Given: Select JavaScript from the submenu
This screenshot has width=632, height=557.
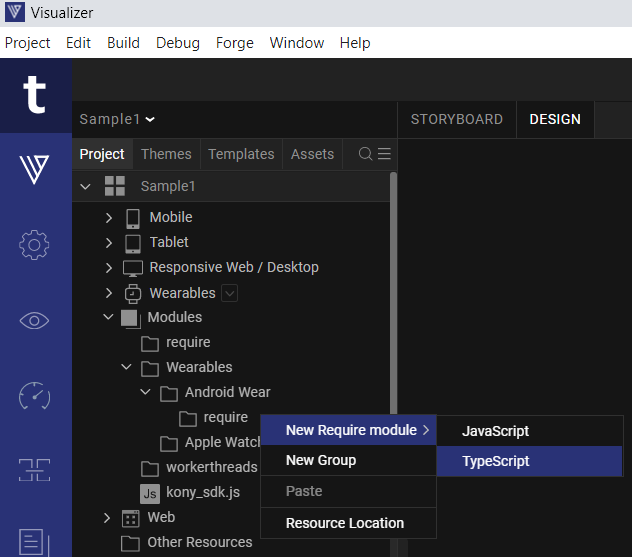Looking at the screenshot, I should 495,431.
